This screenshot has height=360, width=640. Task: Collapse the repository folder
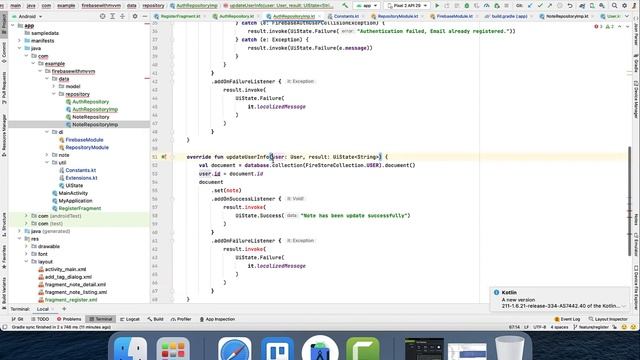(x=53, y=94)
